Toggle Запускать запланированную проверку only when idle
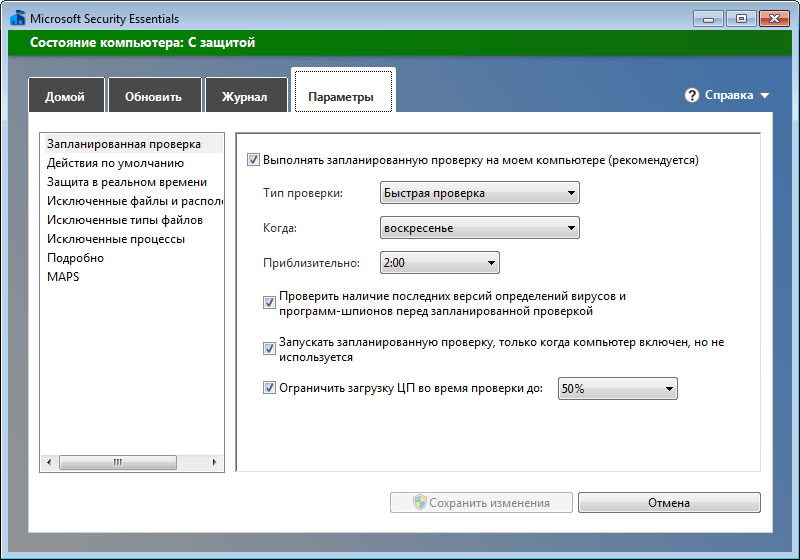 [269, 349]
